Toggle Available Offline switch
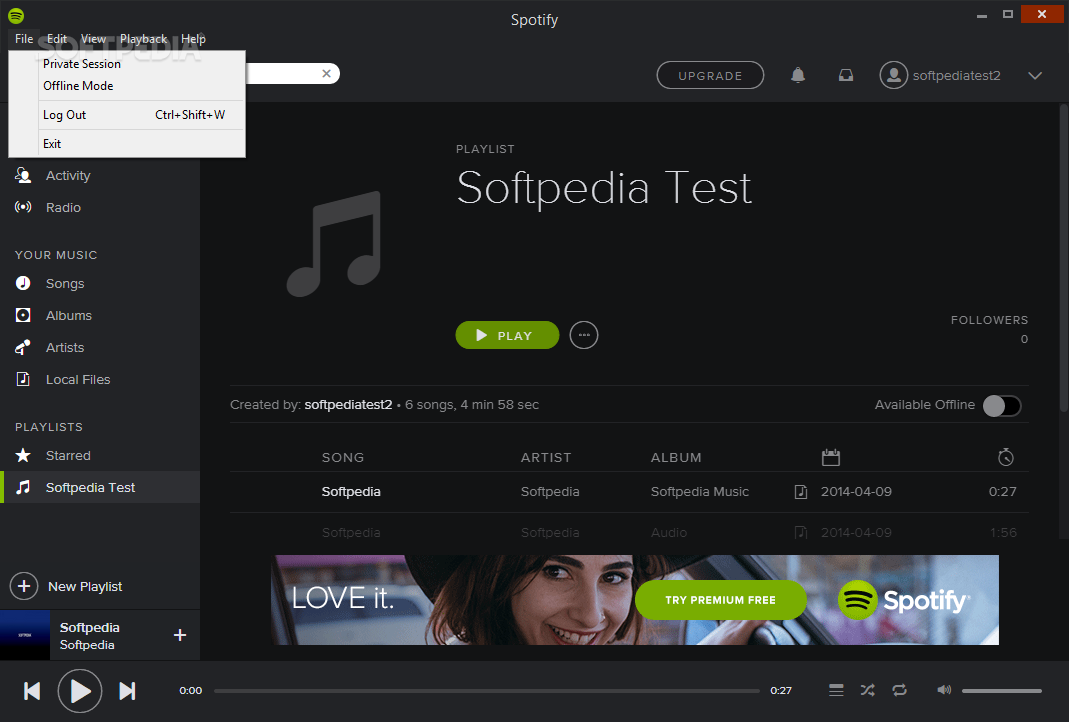1069x722 pixels. pos(1002,406)
